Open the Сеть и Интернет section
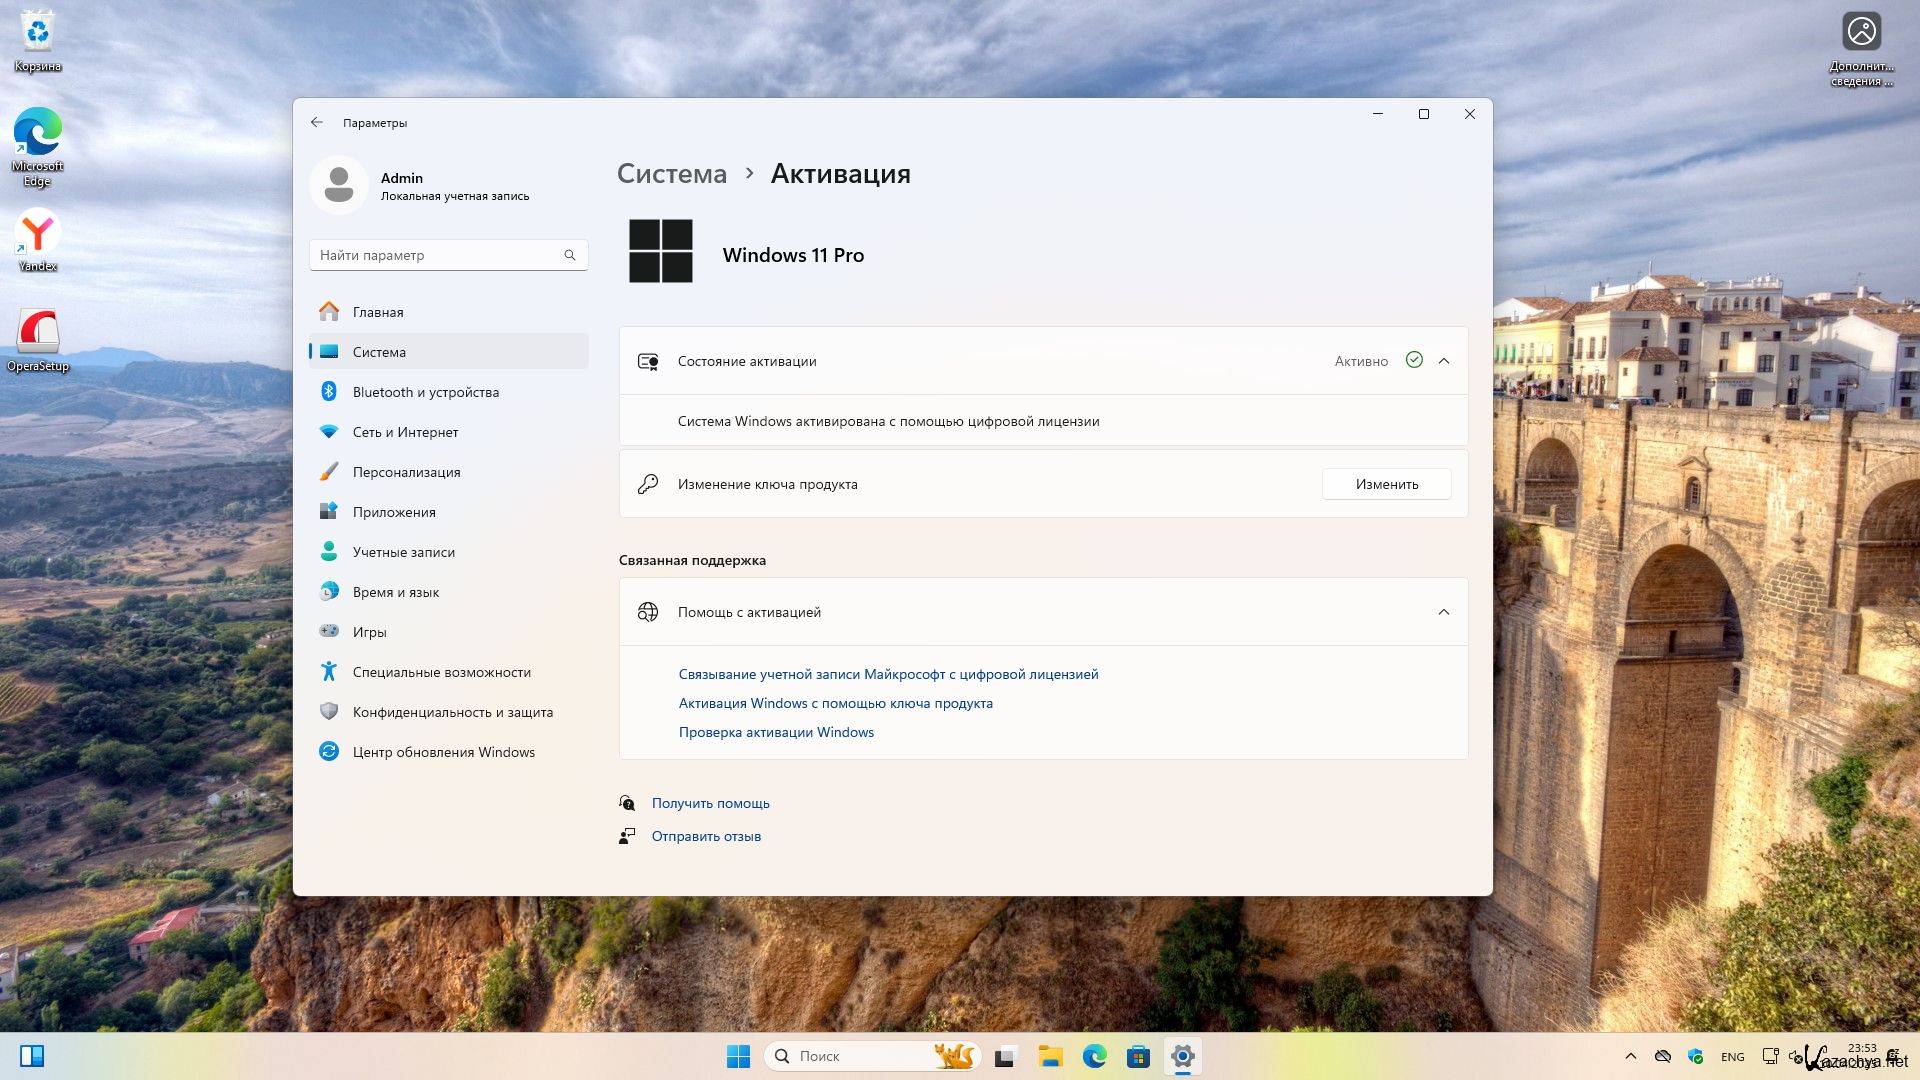 [x=405, y=432]
